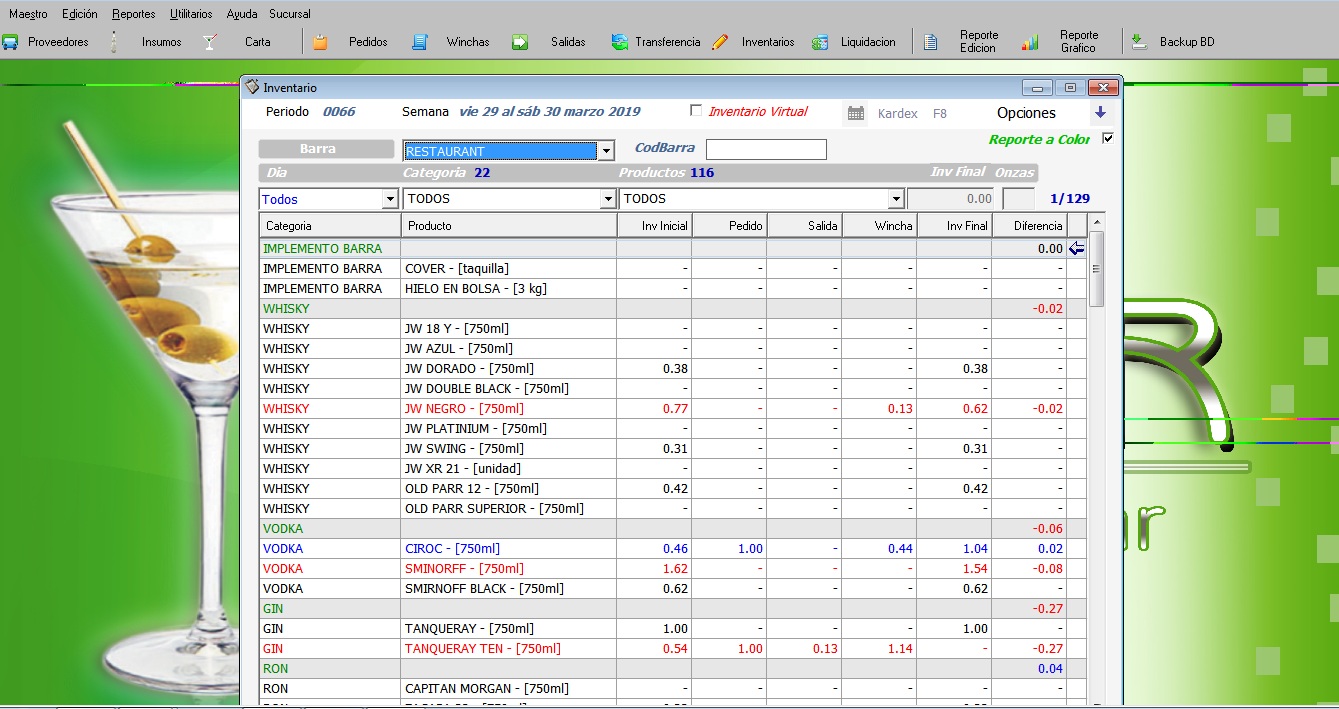Click the CodBarra input field
The width and height of the screenshot is (1339, 709).
(x=766, y=150)
